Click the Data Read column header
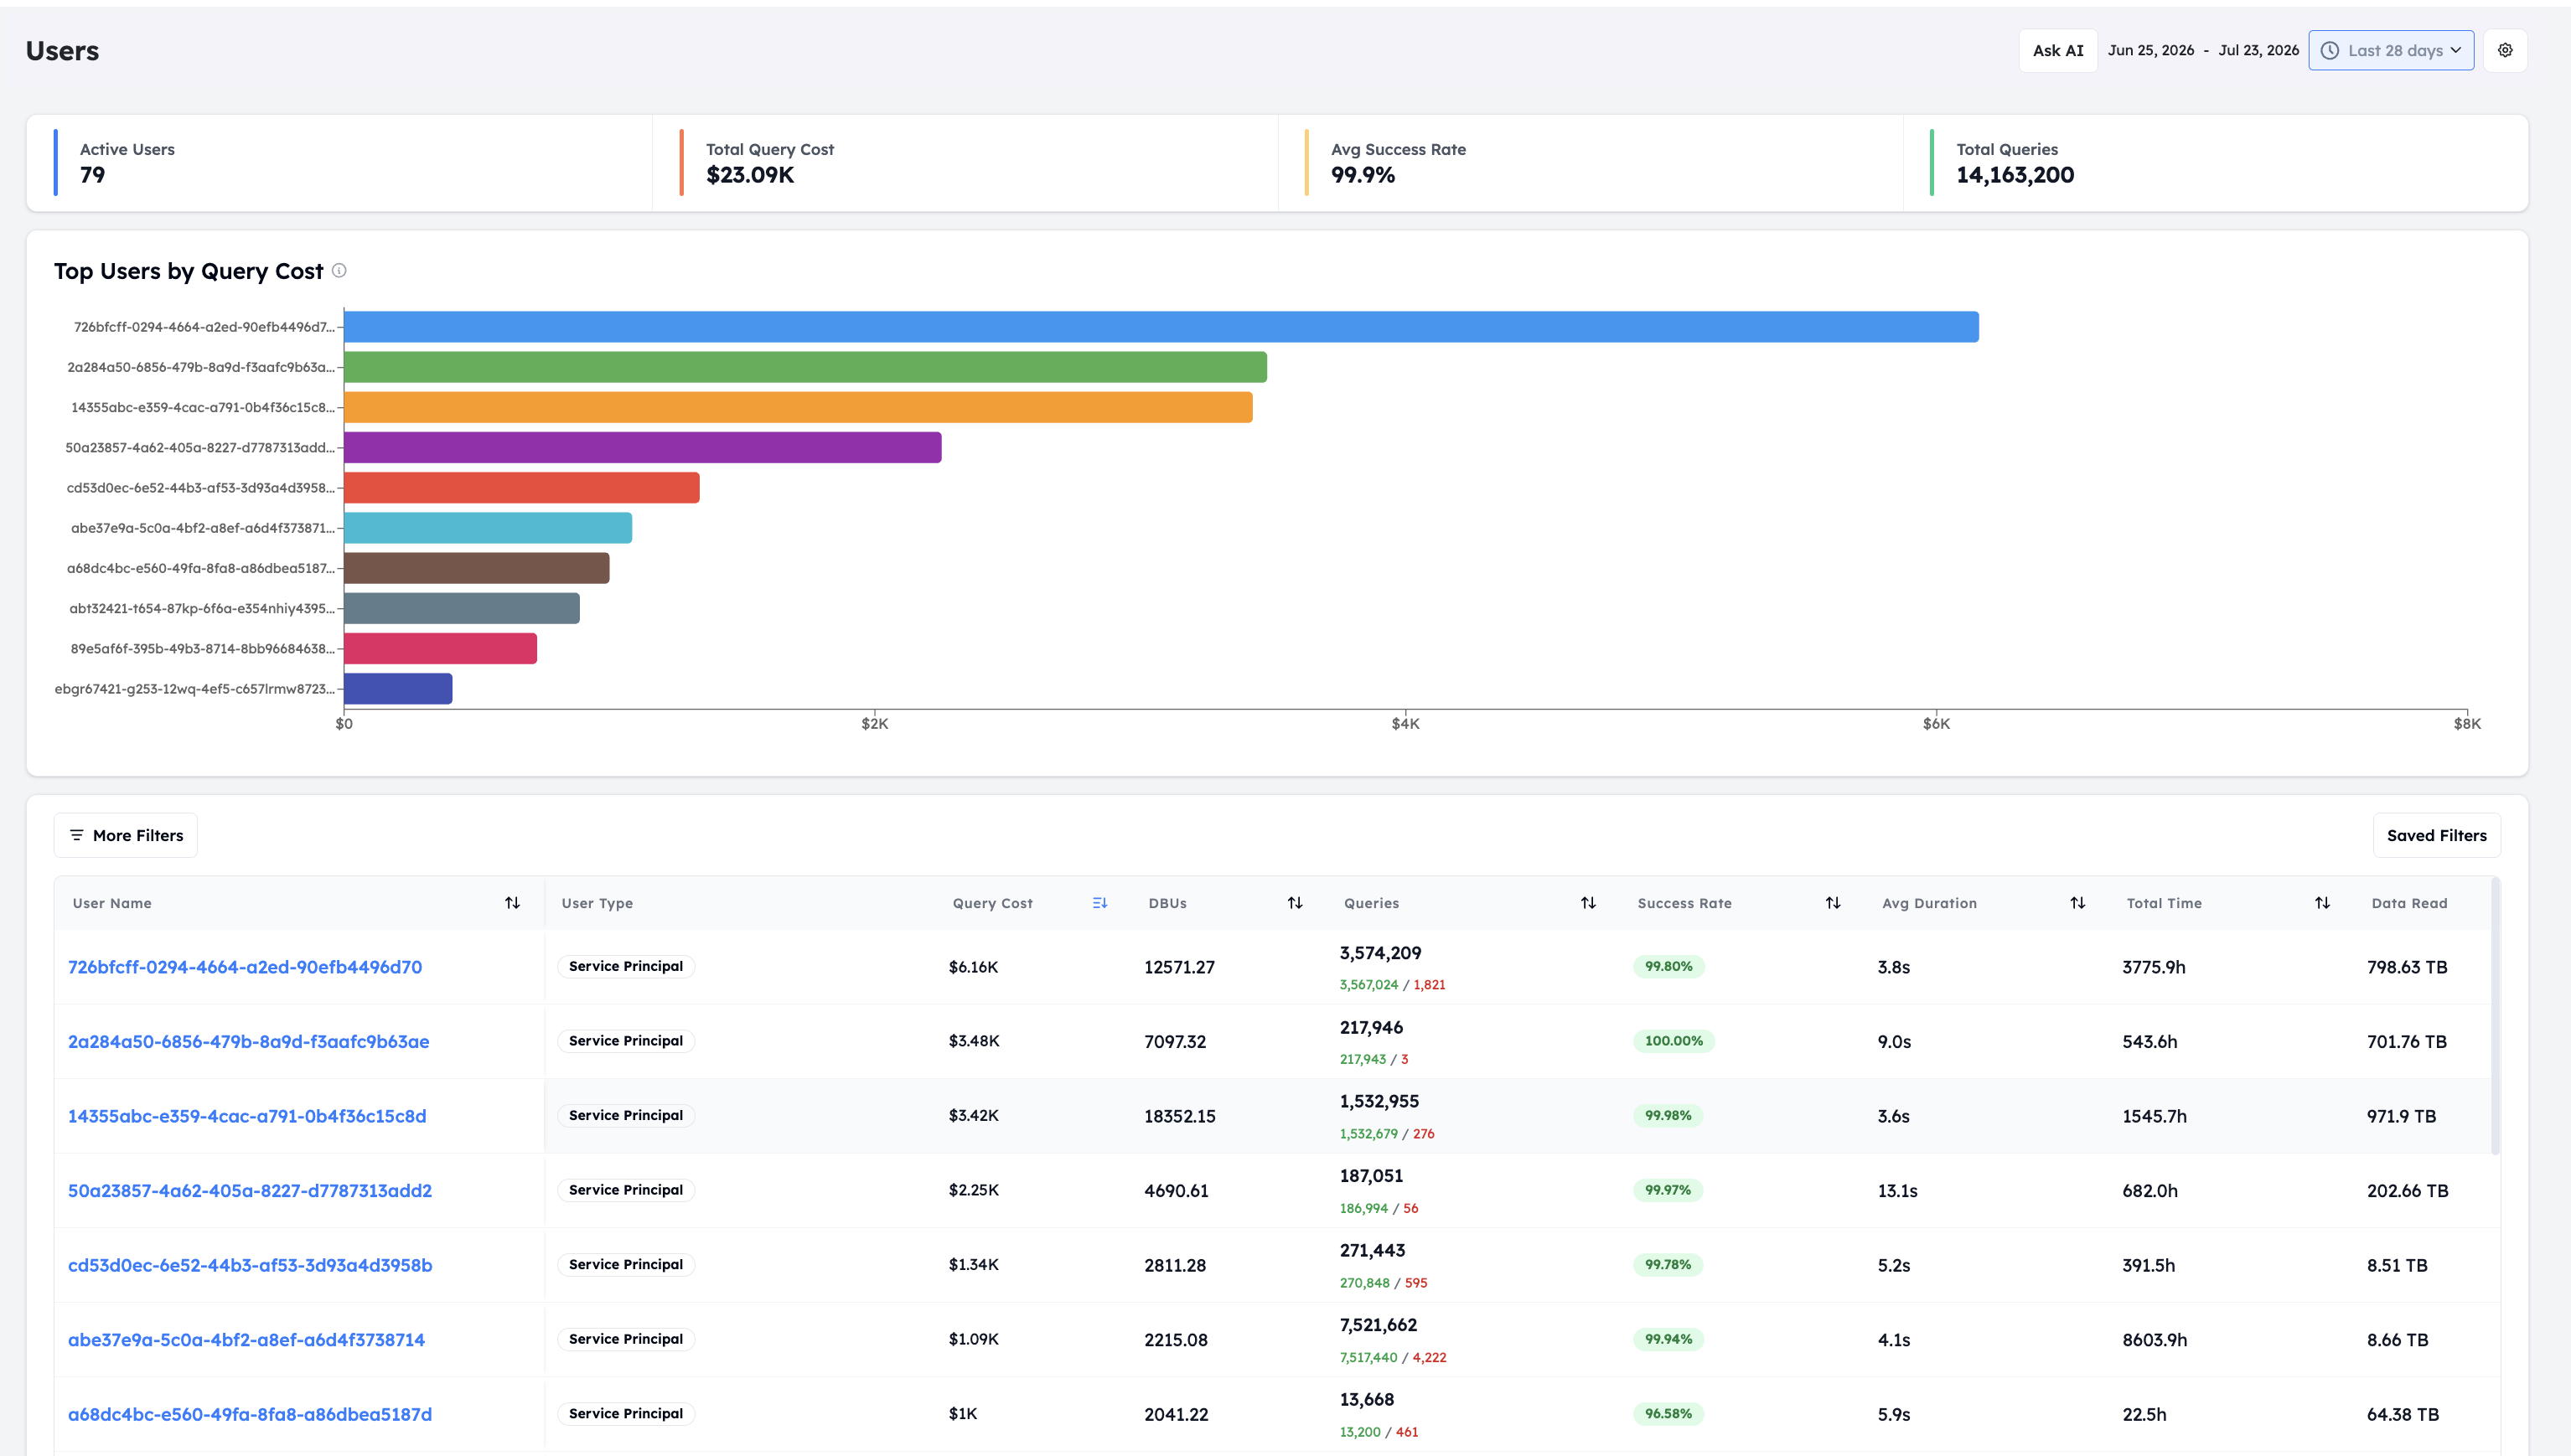 tap(2409, 903)
